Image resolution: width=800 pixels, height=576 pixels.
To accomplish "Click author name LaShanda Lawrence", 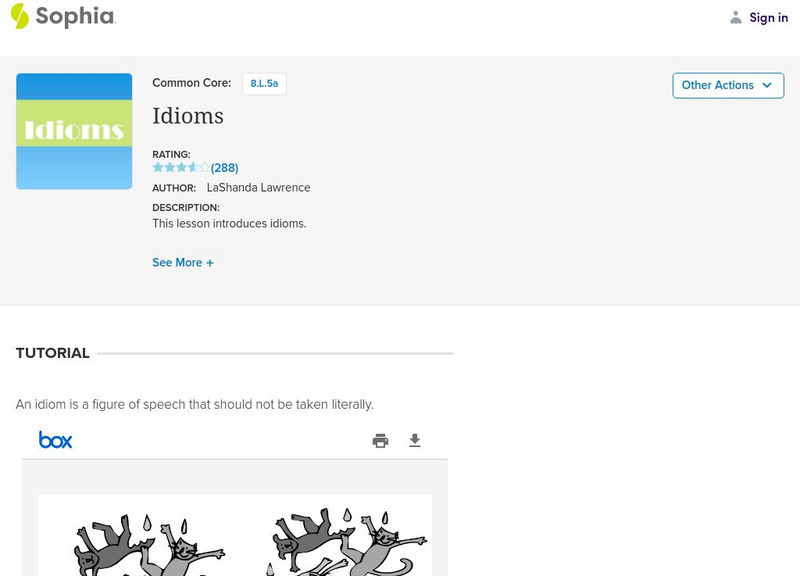I will pyautogui.click(x=258, y=188).
